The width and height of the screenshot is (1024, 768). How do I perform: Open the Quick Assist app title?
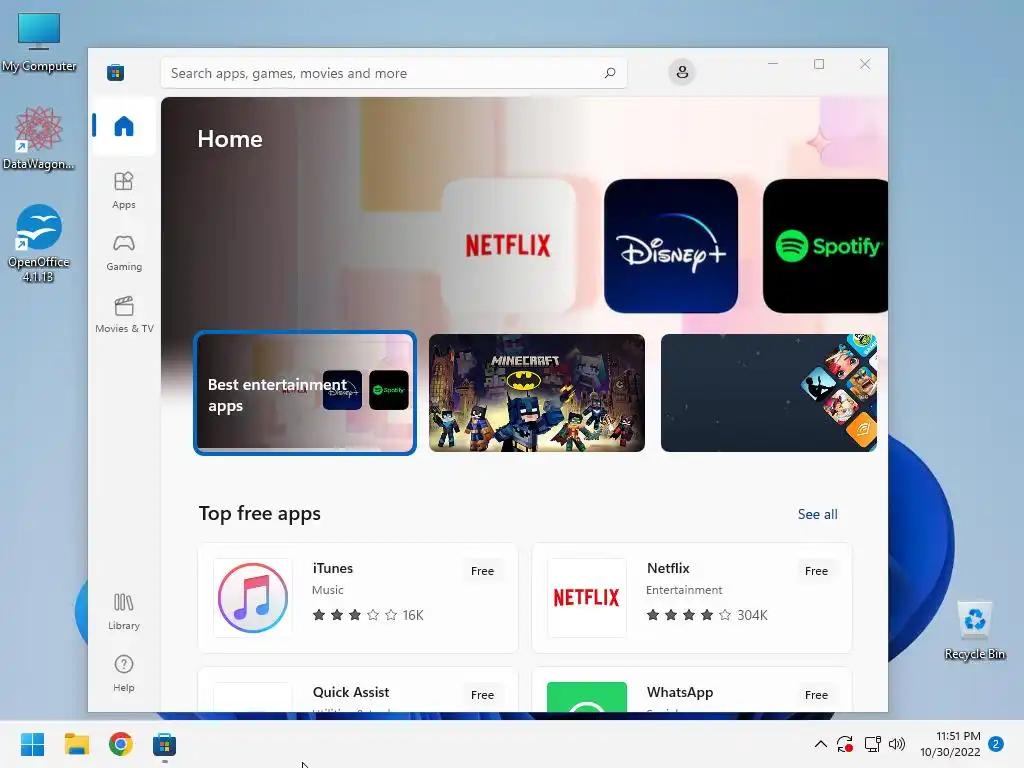(x=351, y=692)
